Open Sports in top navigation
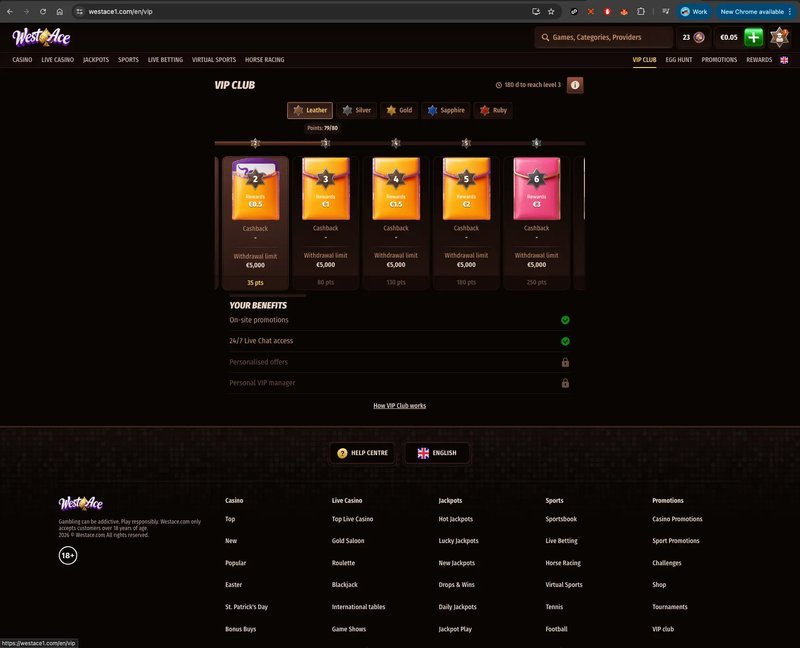800x648 pixels. pyautogui.click(x=128, y=60)
